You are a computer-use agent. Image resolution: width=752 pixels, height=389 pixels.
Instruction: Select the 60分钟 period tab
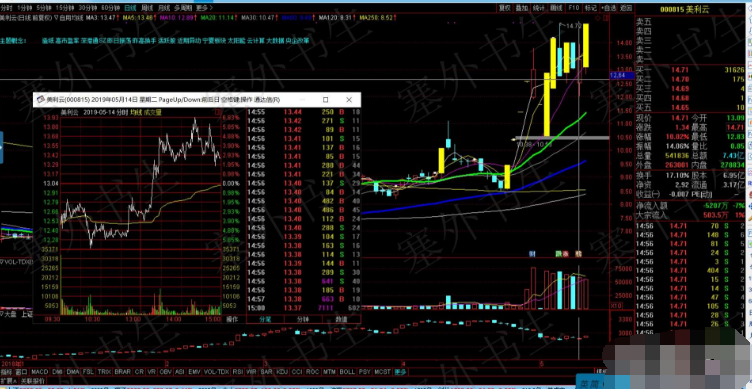pyautogui.click(x=111, y=8)
